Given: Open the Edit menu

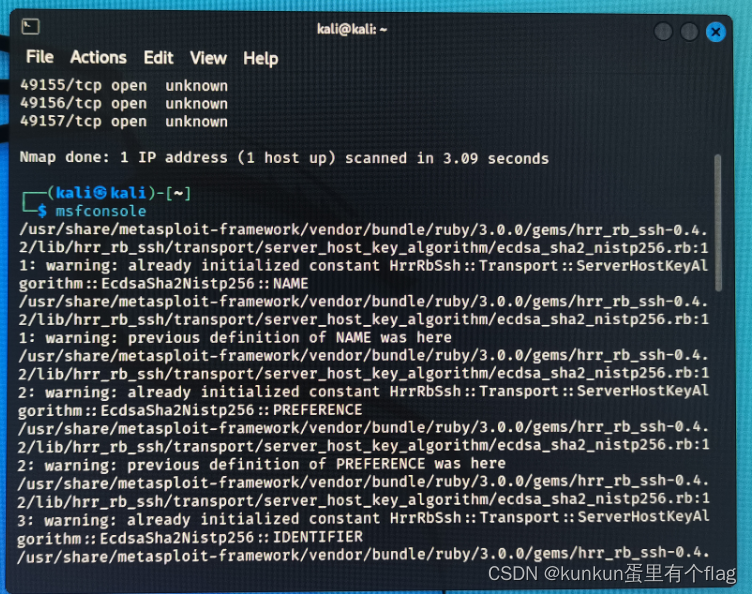Looking at the screenshot, I should click(158, 58).
